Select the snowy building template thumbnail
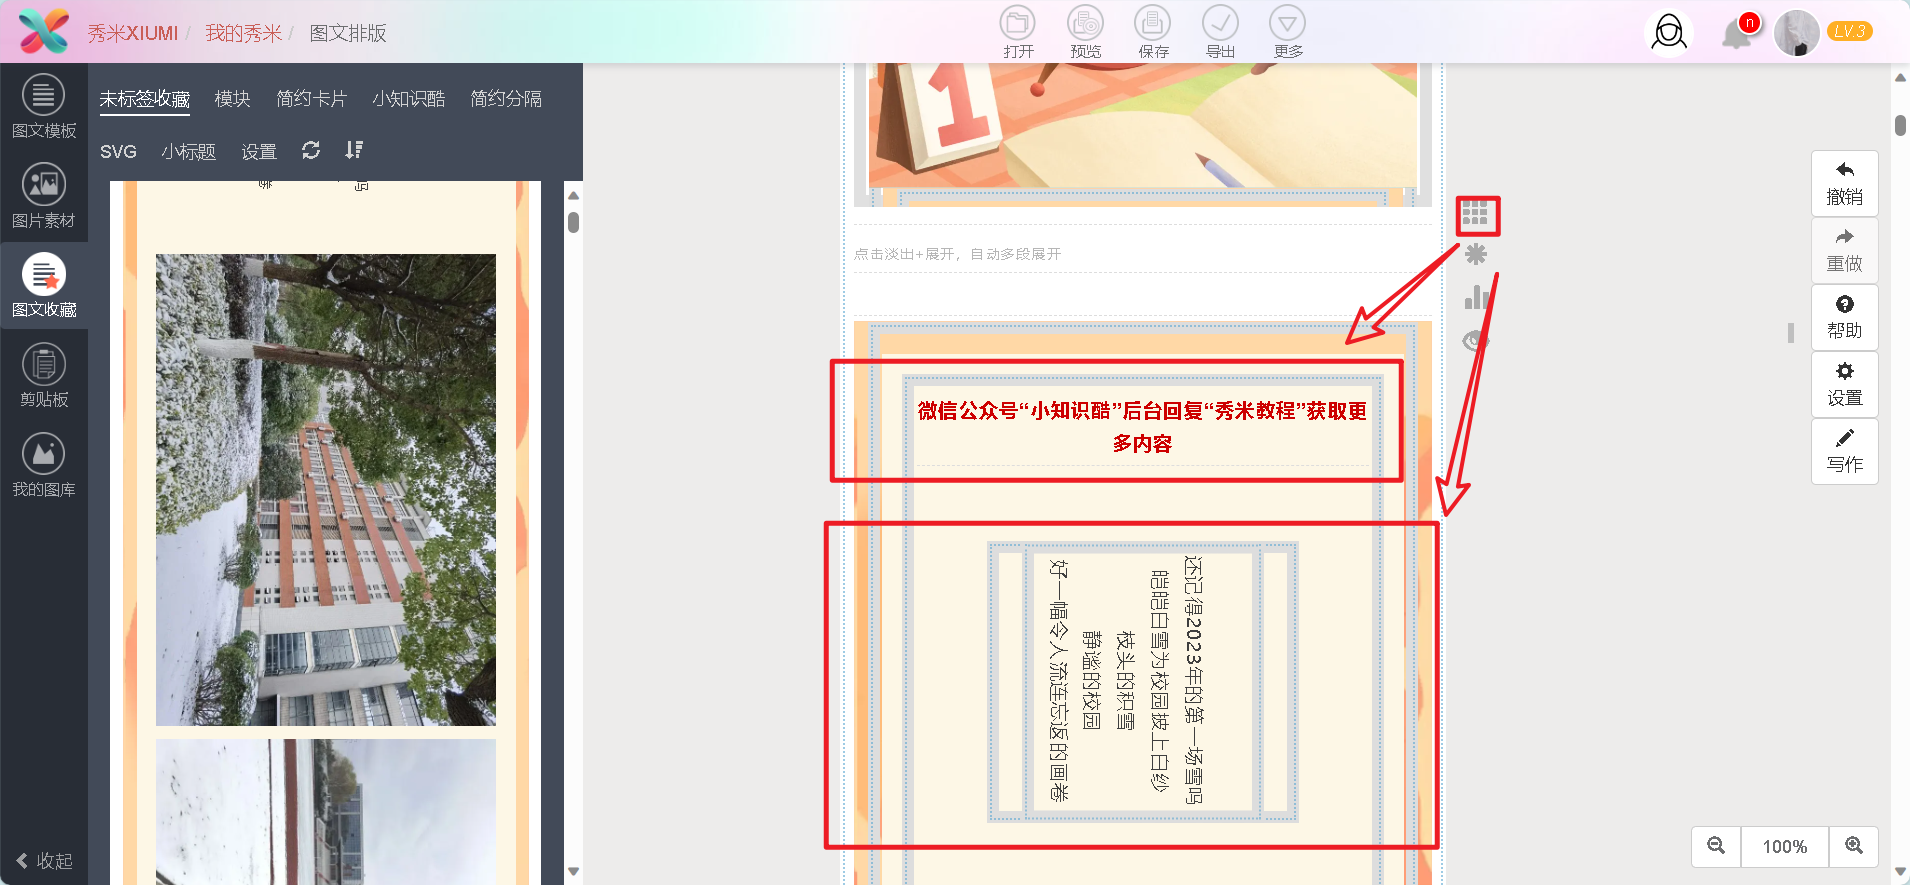The height and width of the screenshot is (885, 1910). (x=326, y=489)
